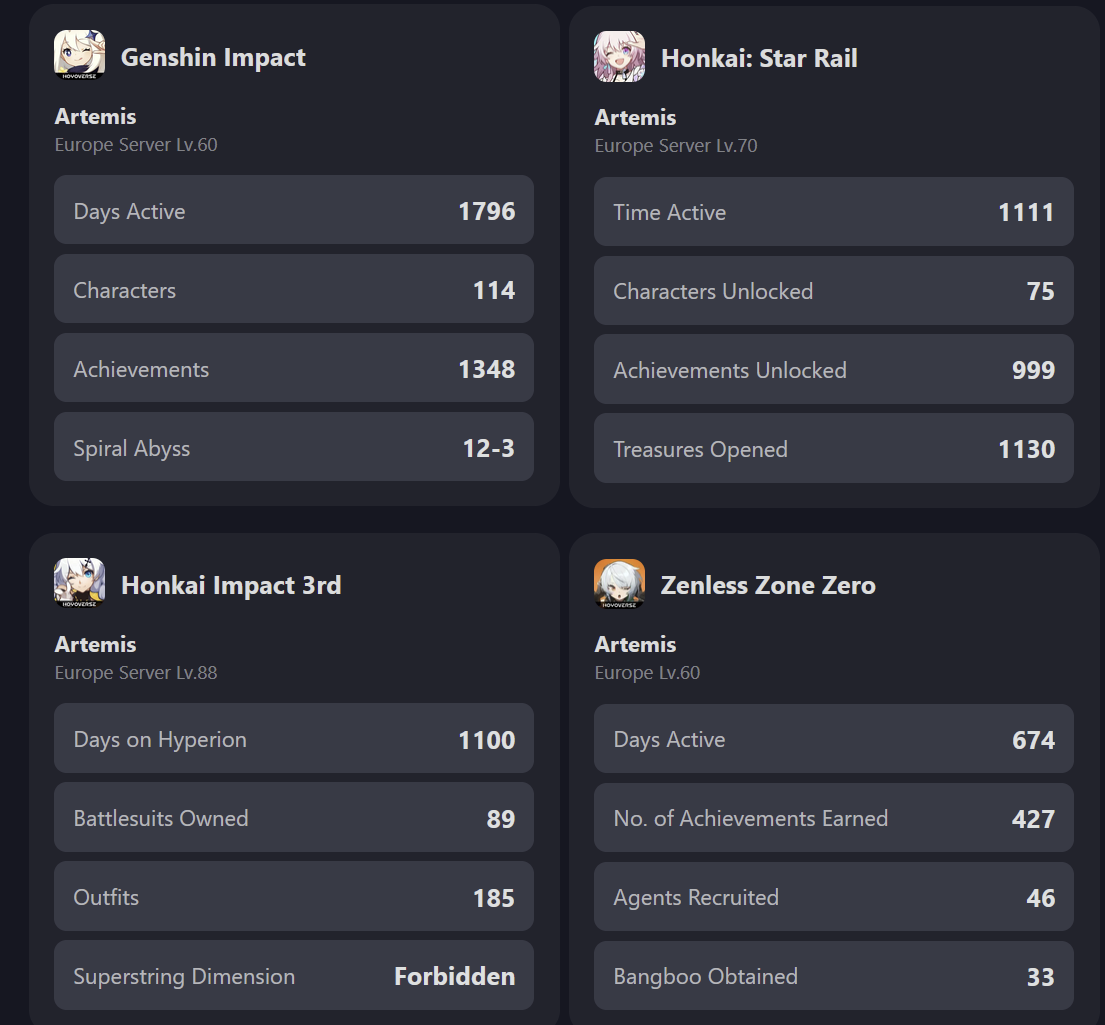Click the Battlesuits Owned 89 row
The height and width of the screenshot is (1025, 1105).
click(x=294, y=817)
